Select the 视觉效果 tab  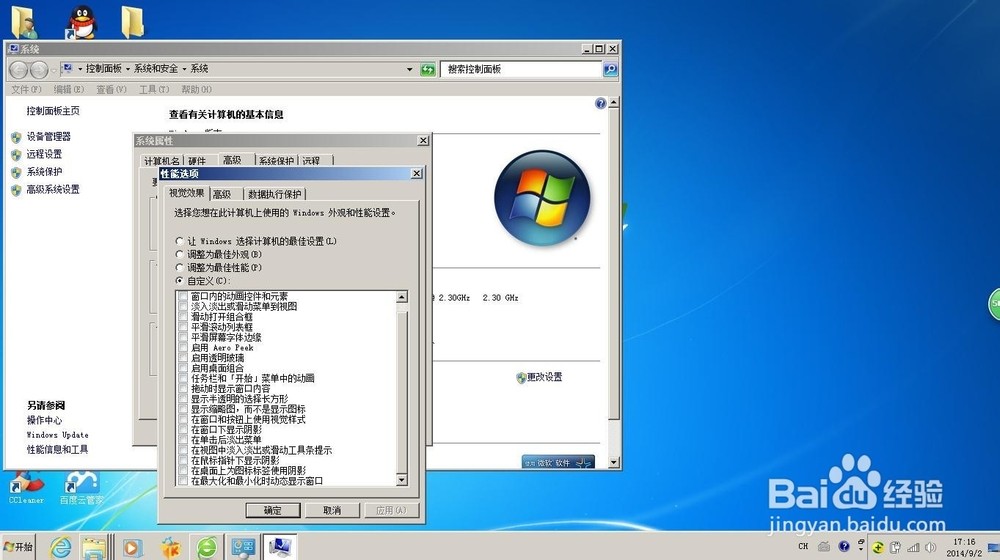(x=186, y=193)
